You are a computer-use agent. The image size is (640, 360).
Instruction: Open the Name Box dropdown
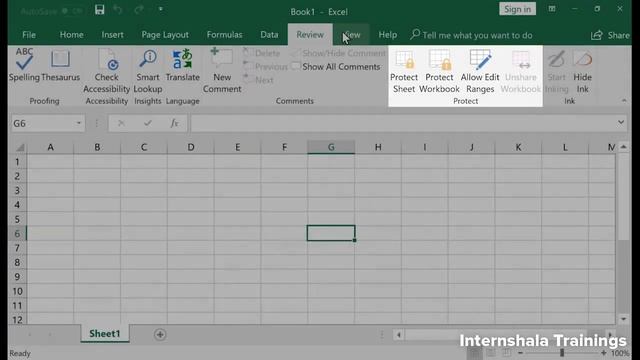(x=78, y=123)
